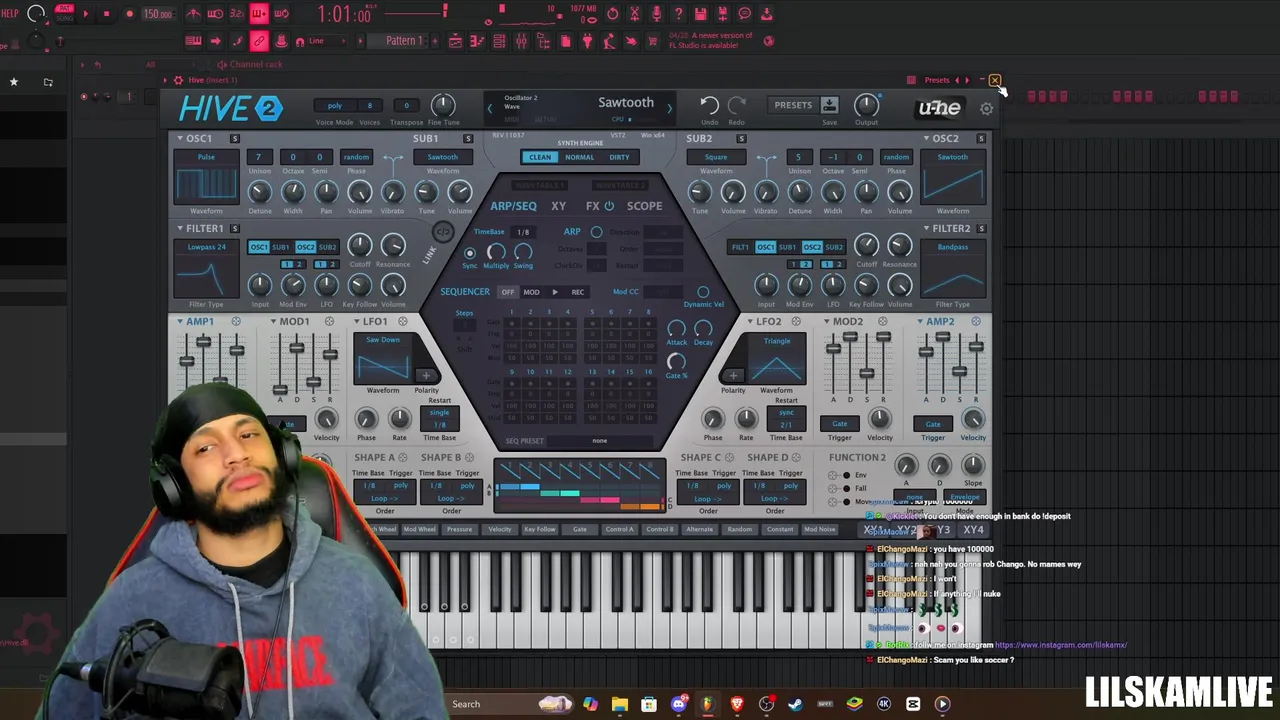This screenshot has height=720, width=1280.
Task: Collapse the OSC2 panel triangle
Action: (x=926, y=139)
